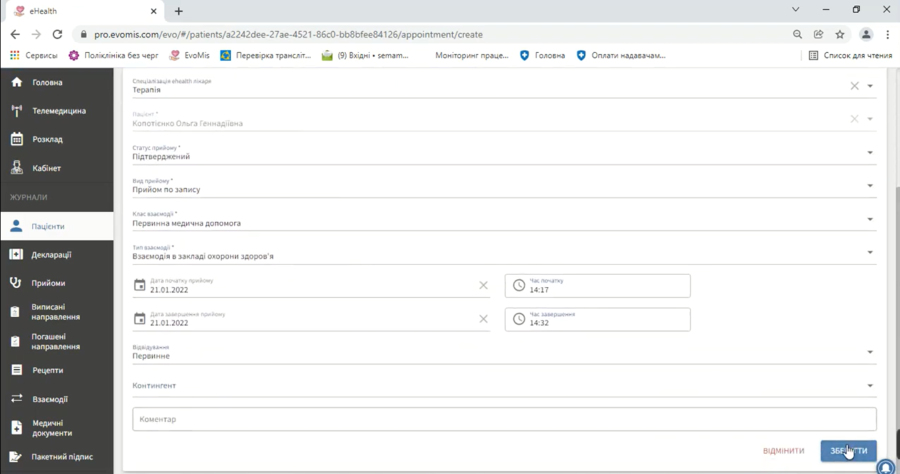The height and width of the screenshot is (474, 900).
Task: Select Пацієнти in the sidebar
Action: (56, 226)
